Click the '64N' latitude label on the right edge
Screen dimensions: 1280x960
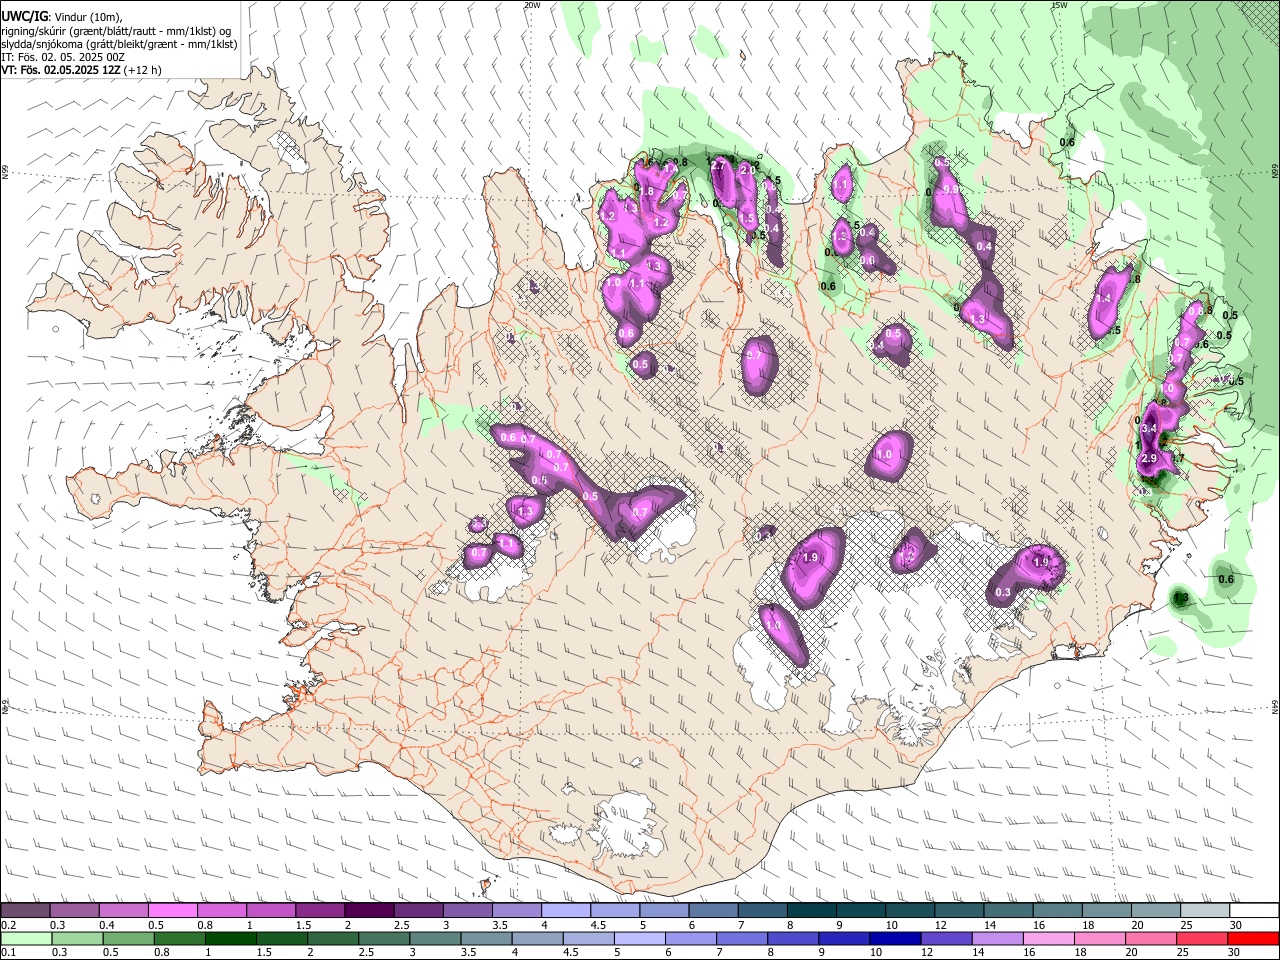(1275, 706)
